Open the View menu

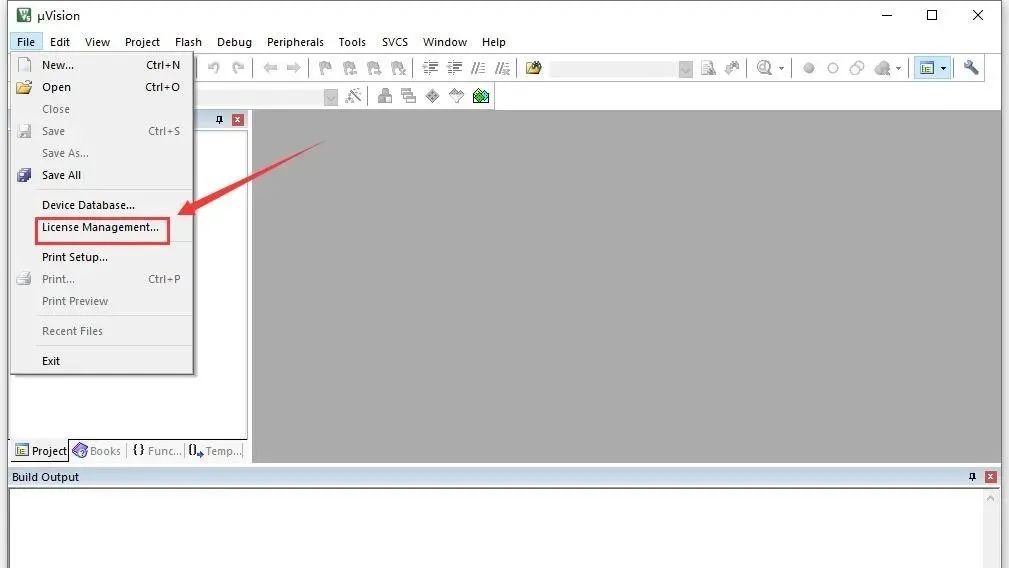click(x=97, y=42)
